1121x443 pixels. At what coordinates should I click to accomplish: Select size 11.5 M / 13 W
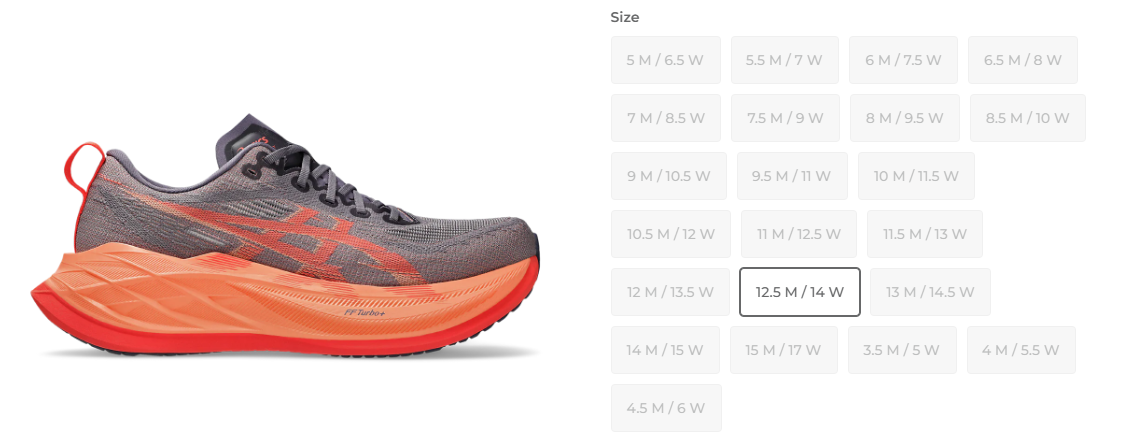[924, 234]
